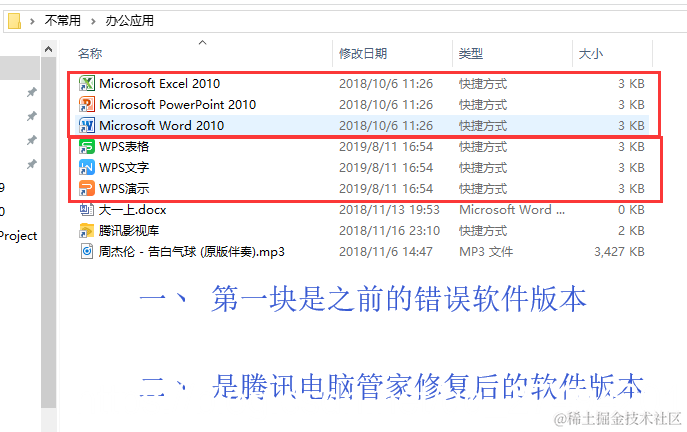
Task: Click date 2018/11/6 14:47 of mp3 file
Action: tap(386, 251)
